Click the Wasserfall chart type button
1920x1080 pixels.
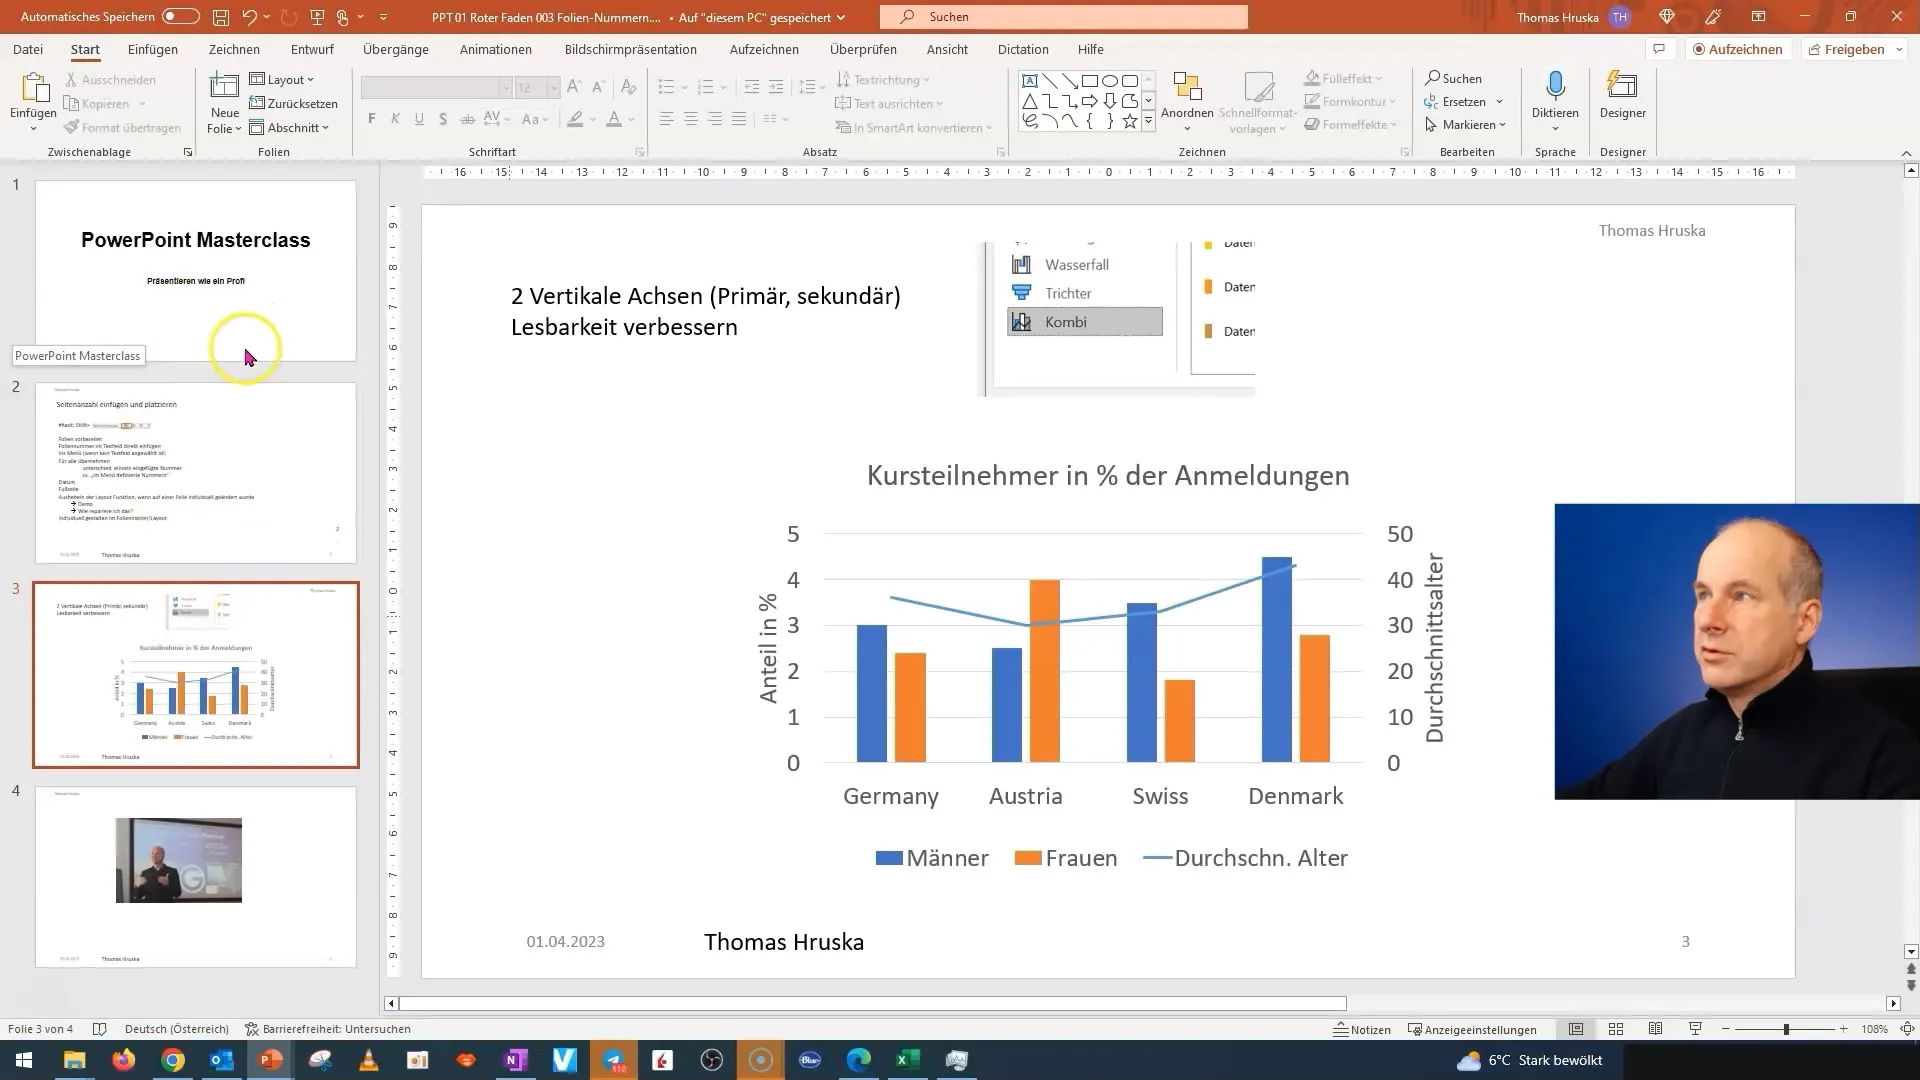pos(1077,264)
